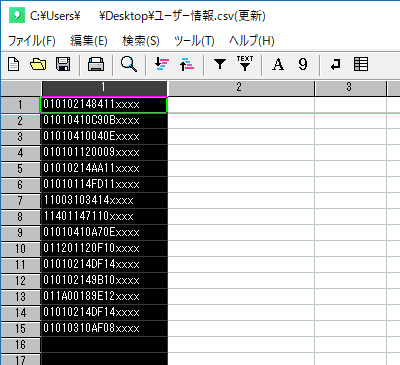
Task: Print the sheet using the printer icon
Action: (x=96, y=64)
